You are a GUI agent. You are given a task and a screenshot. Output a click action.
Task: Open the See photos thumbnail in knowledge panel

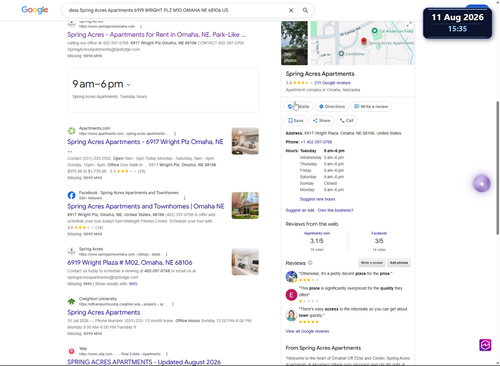(x=294, y=43)
